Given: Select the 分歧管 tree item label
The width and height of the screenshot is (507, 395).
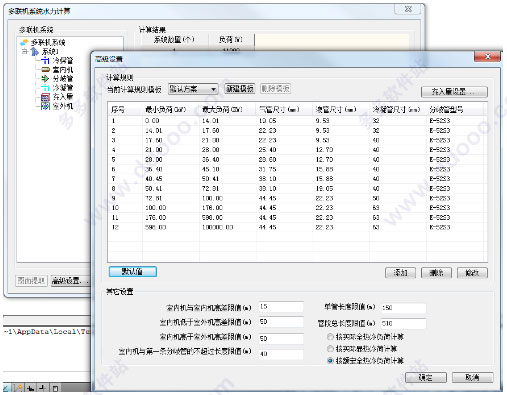Looking at the screenshot, I should tap(63, 79).
